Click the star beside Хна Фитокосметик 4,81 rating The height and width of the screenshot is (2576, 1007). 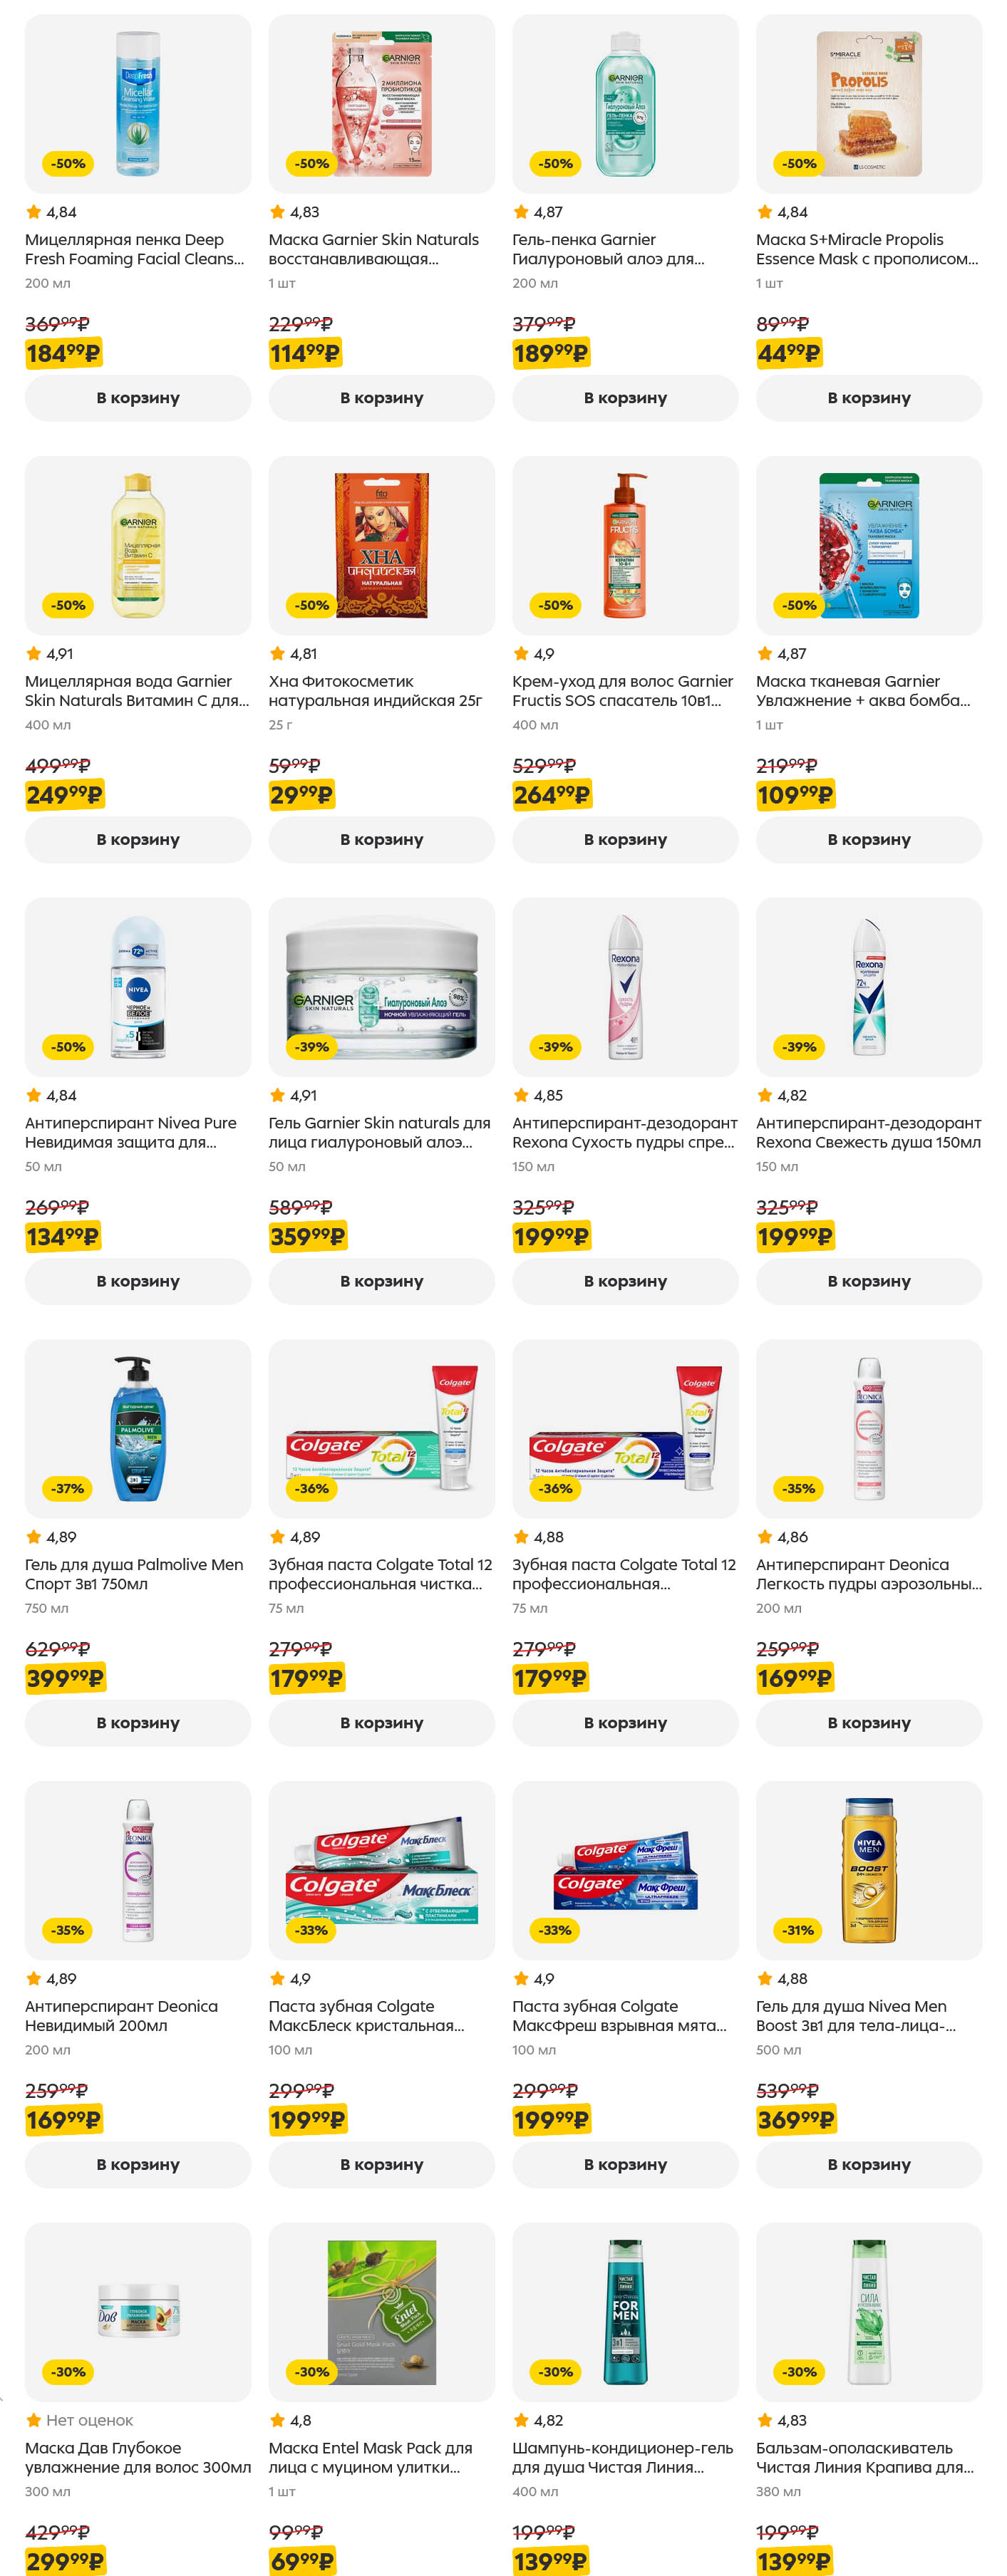click(277, 653)
